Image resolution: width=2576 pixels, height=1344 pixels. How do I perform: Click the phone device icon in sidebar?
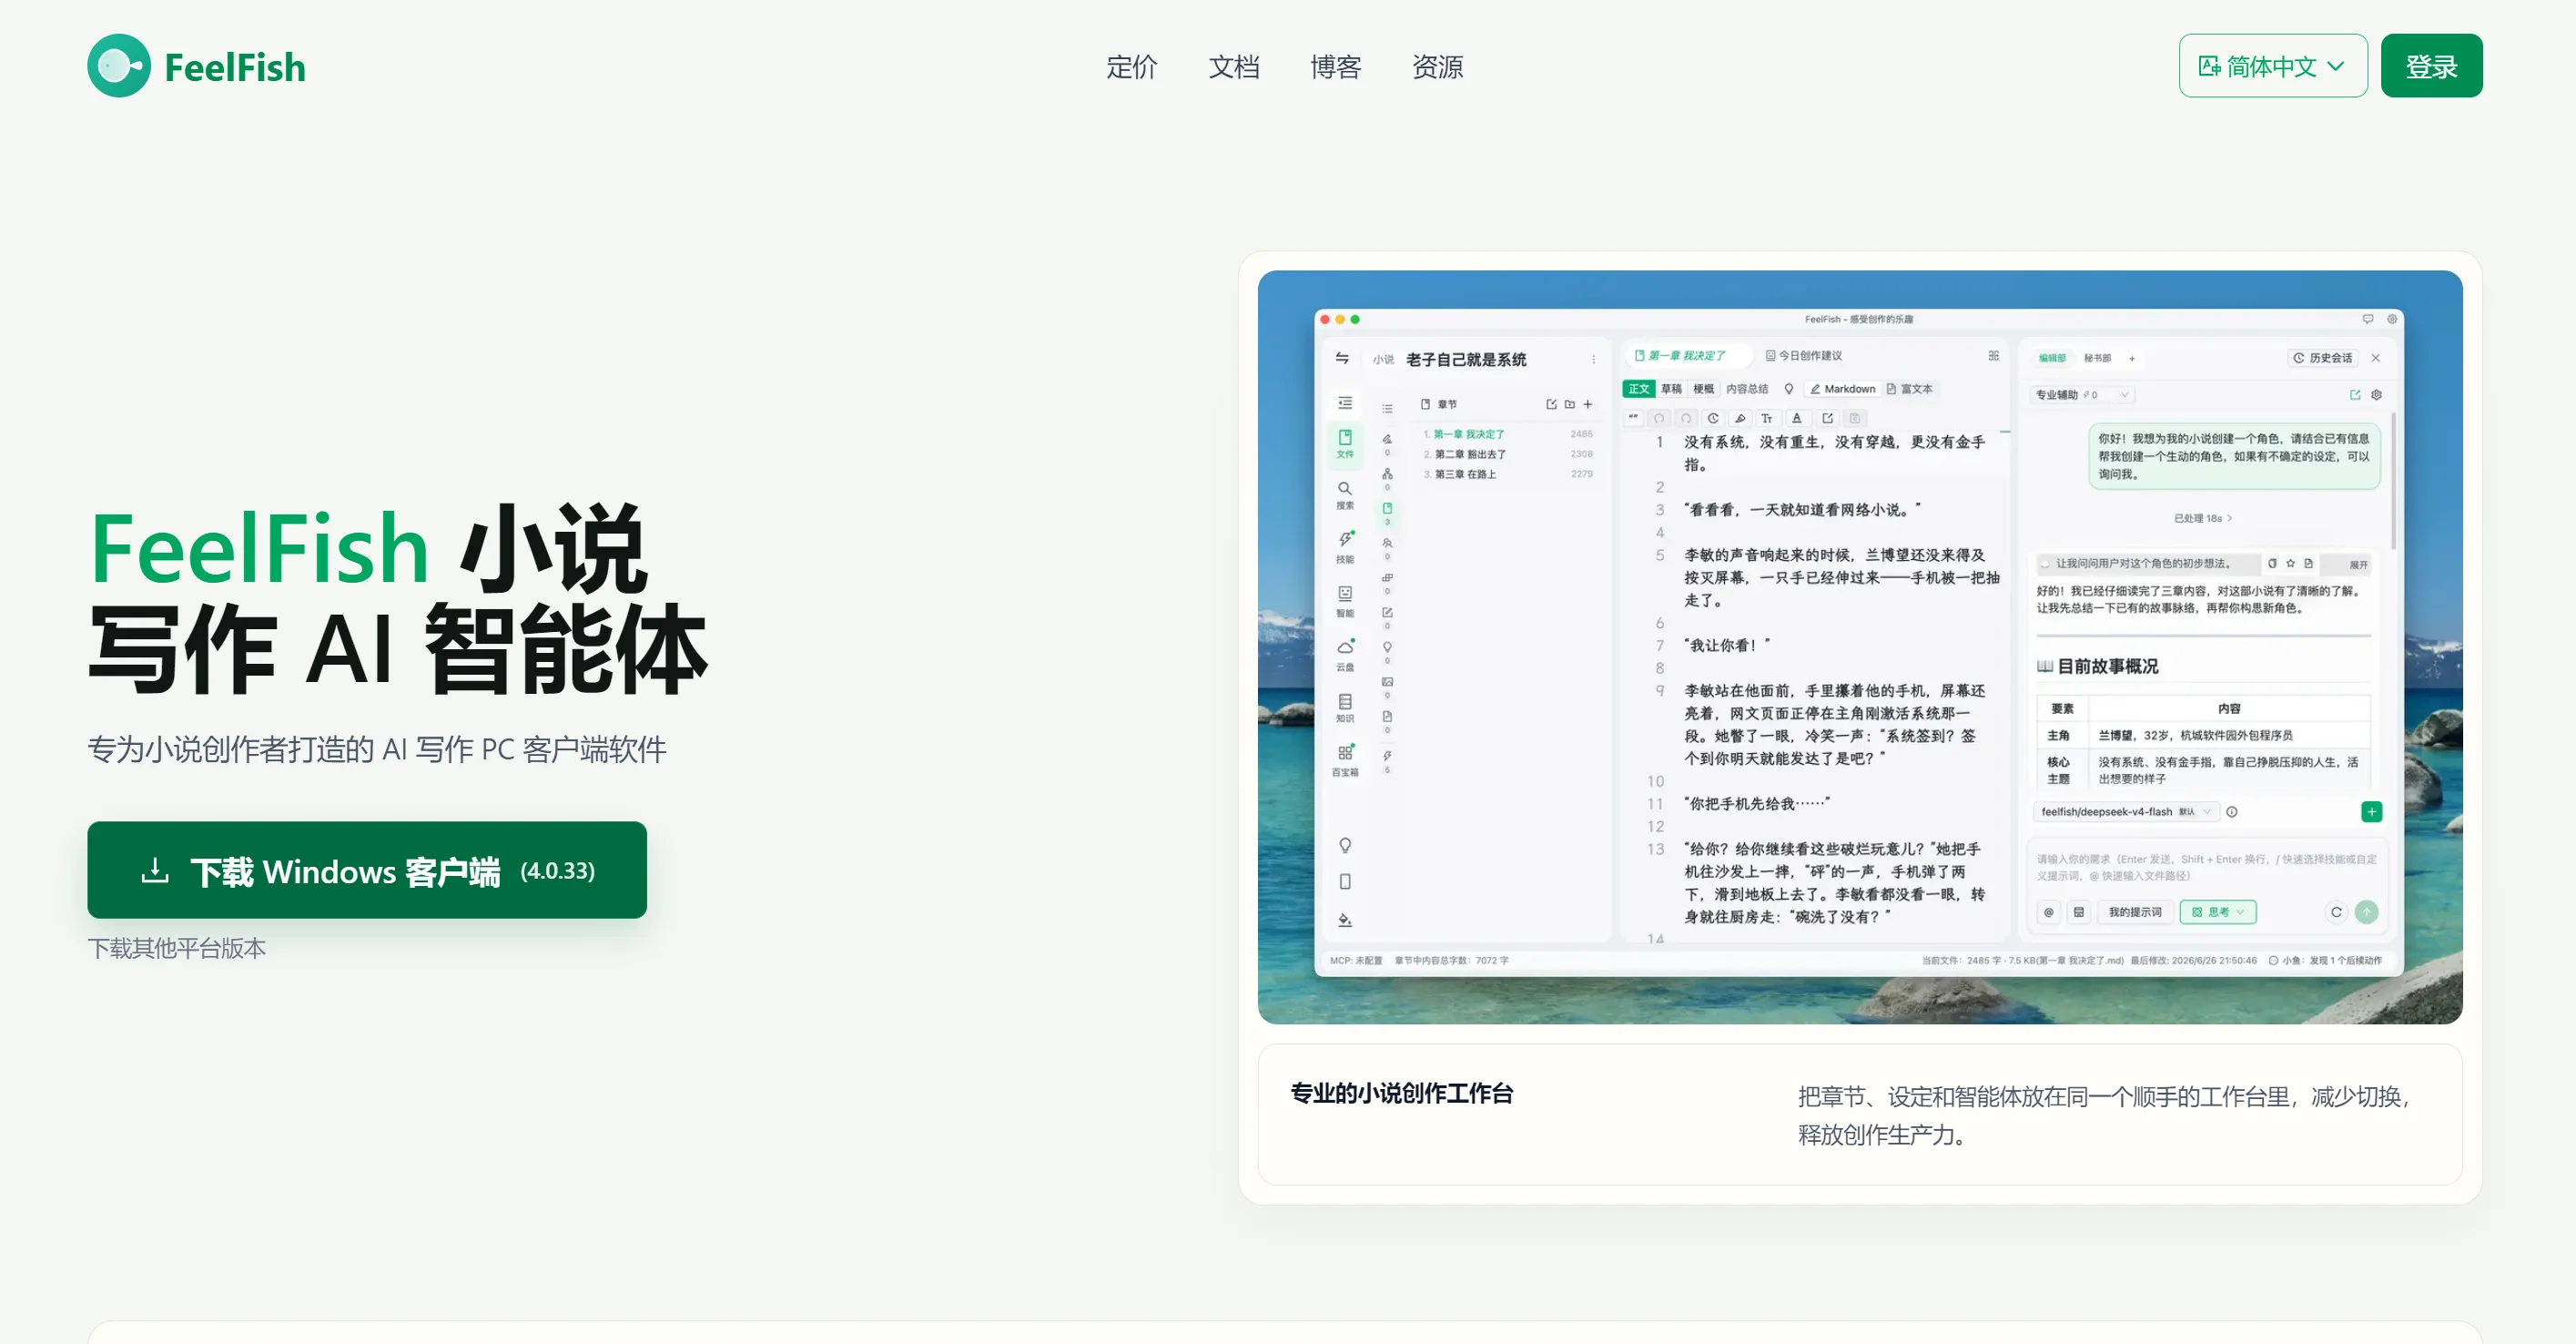tap(1345, 882)
